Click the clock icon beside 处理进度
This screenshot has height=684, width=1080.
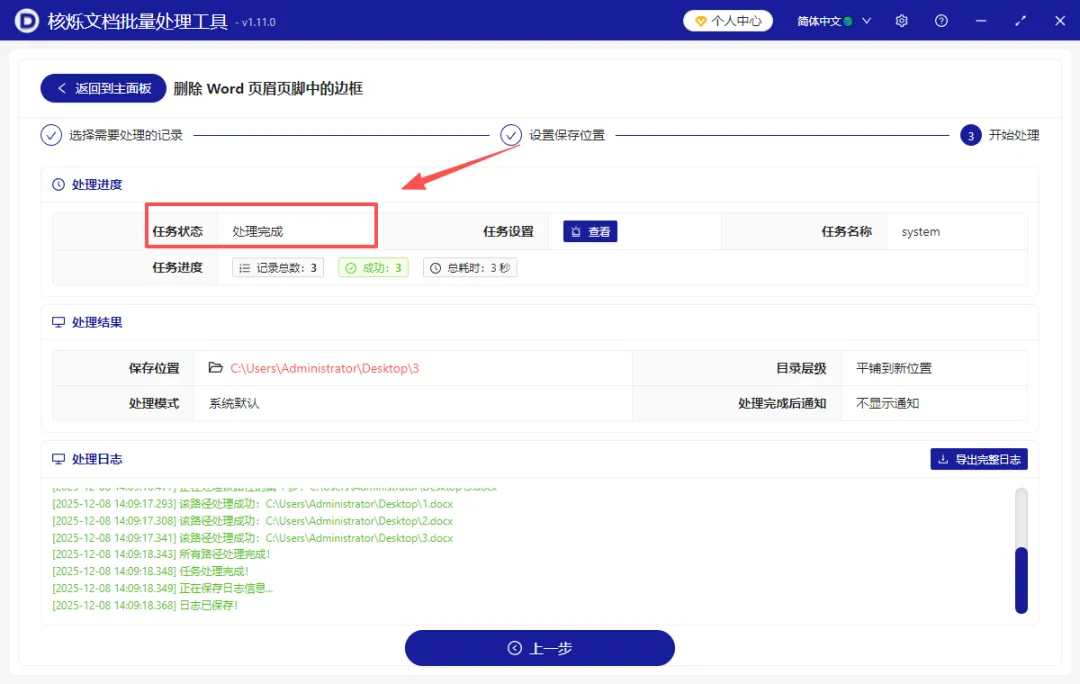(x=59, y=185)
